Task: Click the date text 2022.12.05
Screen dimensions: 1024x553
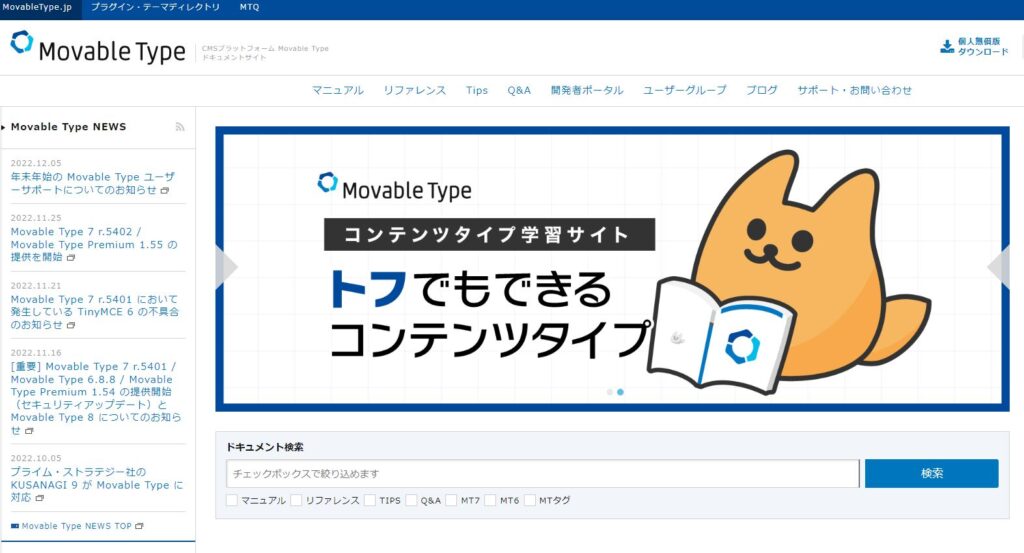Action: pyautogui.click(x=36, y=163)
